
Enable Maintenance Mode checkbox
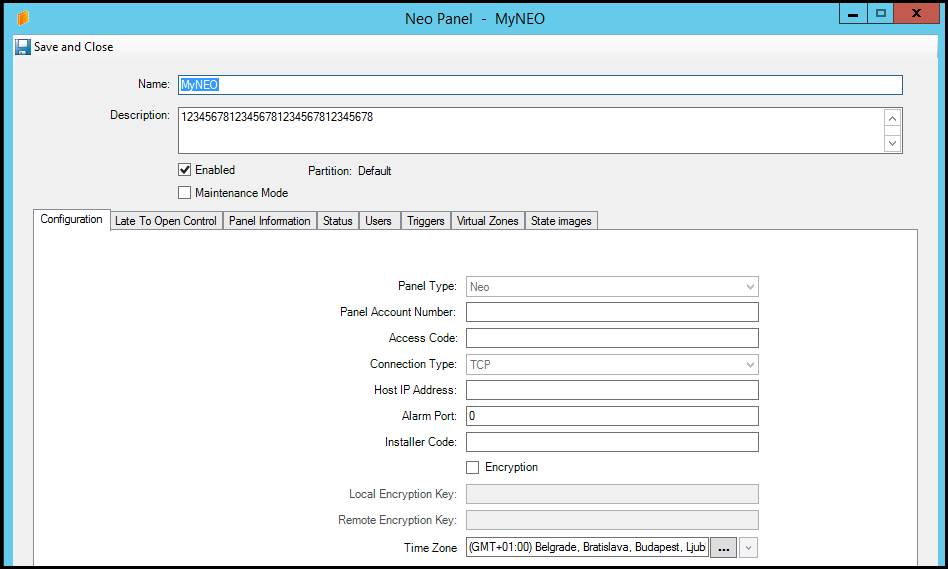click(x=185, y=193)
